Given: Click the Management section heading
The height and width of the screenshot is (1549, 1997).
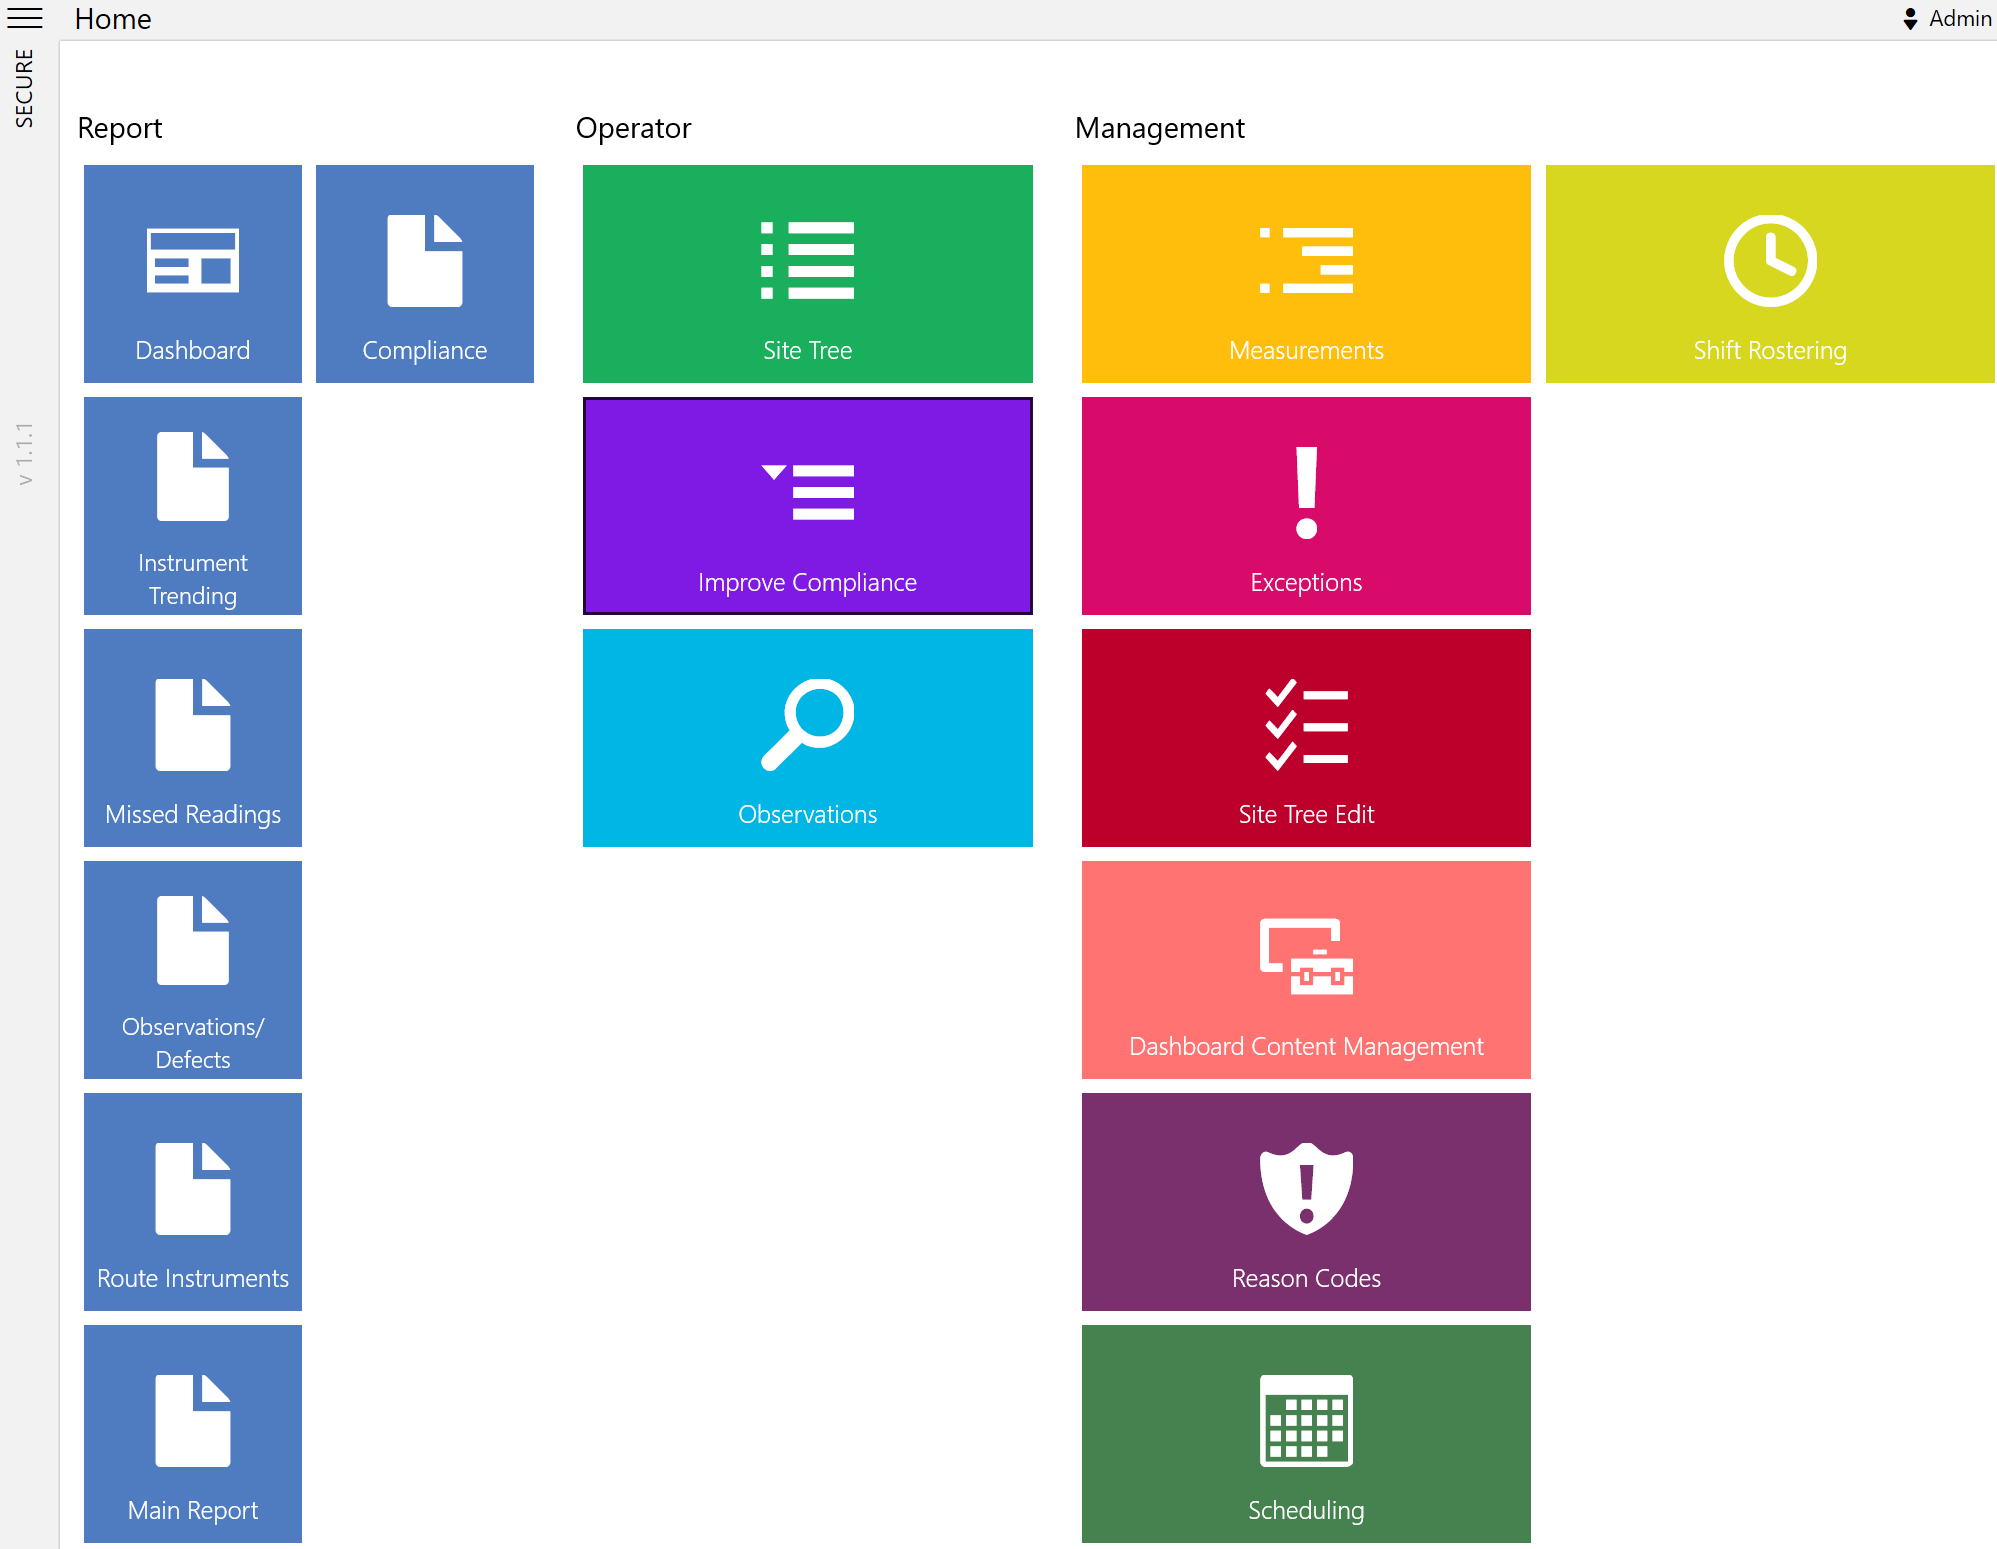Looking at the screenshot, I should 1160,128.
